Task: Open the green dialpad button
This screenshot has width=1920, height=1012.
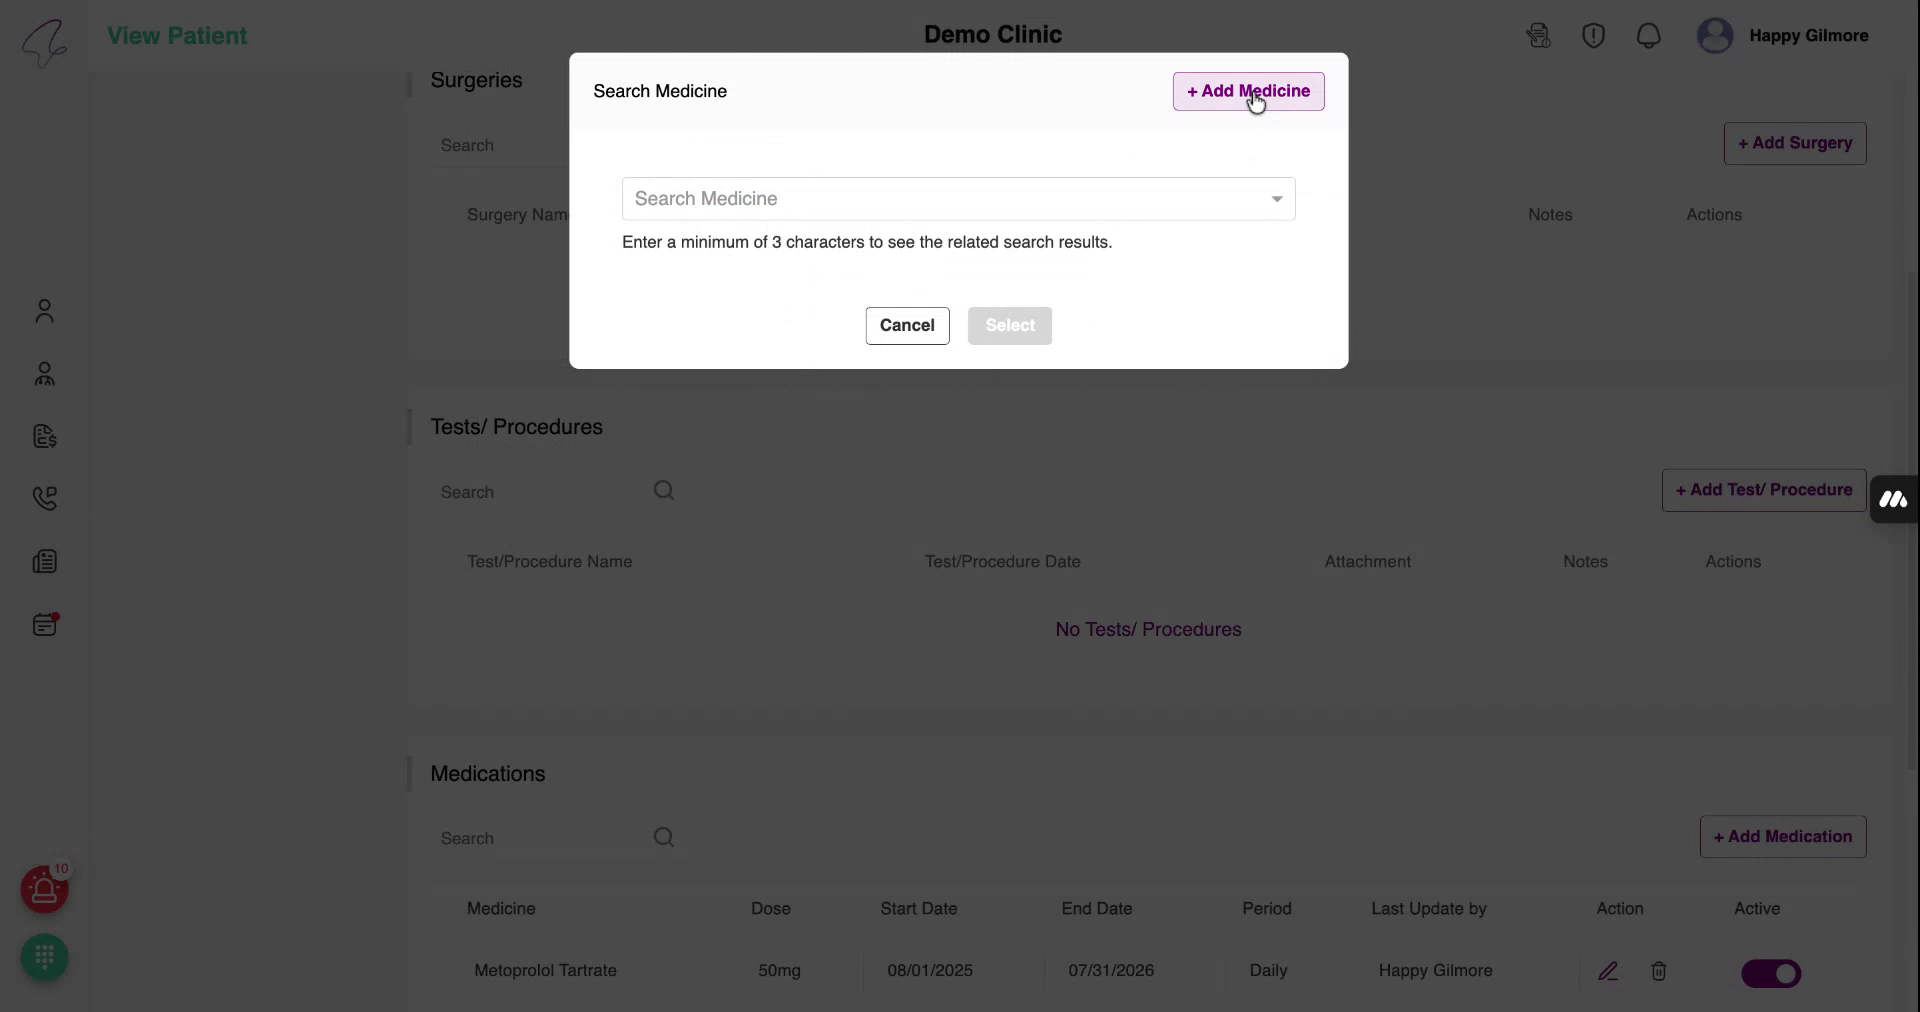Action: coord(44,957)
